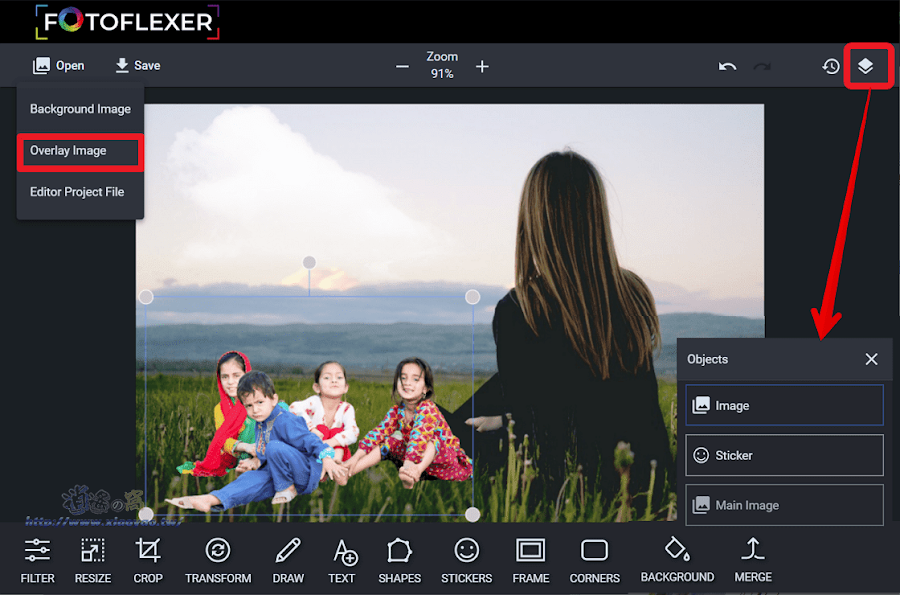
Task: Choose Overlay Image from Open menu
Action: tap(66, 151)
